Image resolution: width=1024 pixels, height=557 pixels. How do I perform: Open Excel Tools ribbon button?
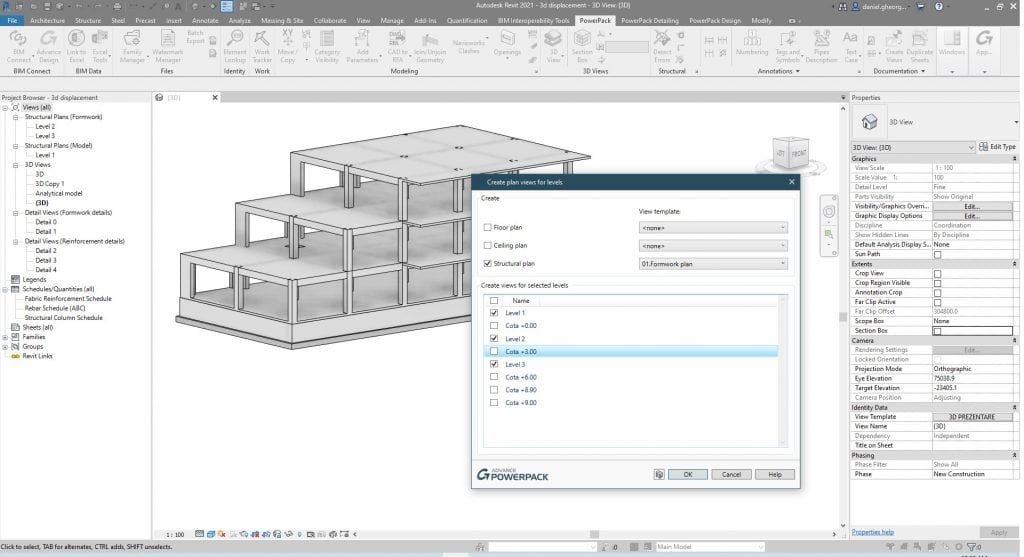tap(100, 46)
